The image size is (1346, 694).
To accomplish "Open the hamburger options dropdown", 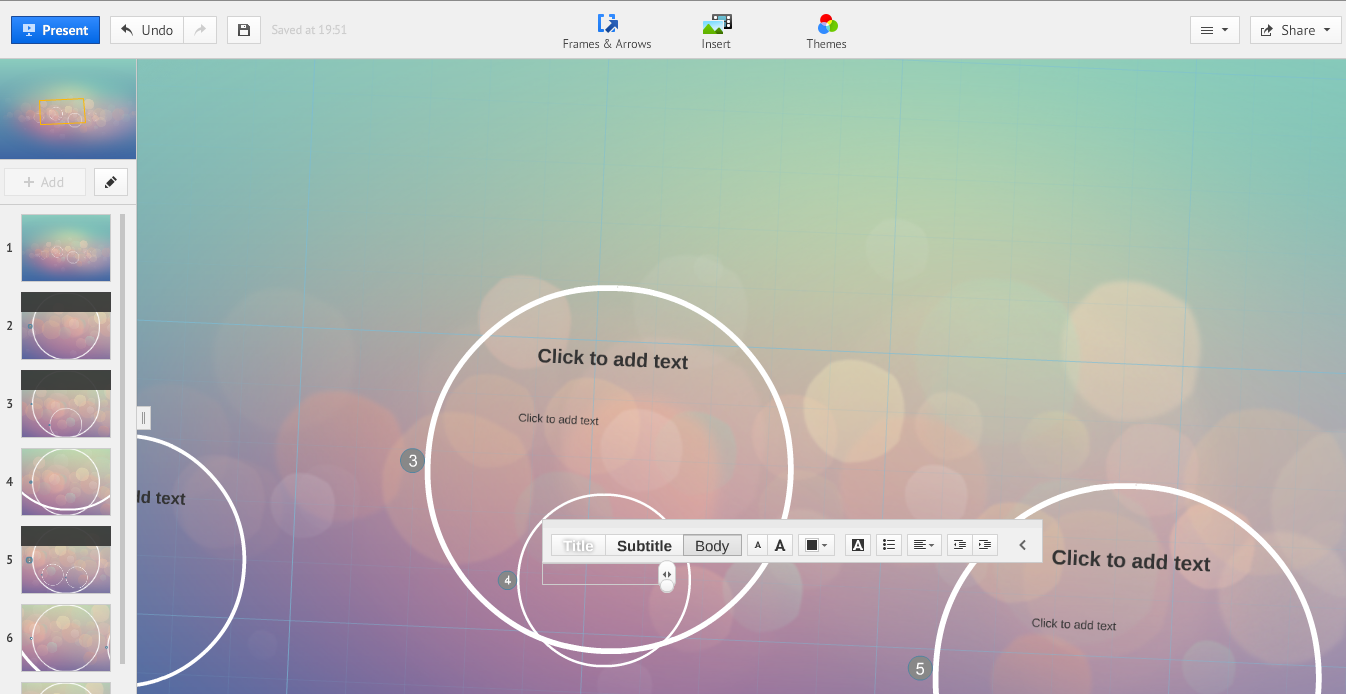I will (x=1215, y=30).
